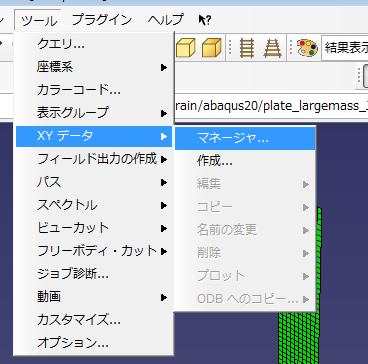368x364 pixels.
Task: Click the submenu arrow next to 動画
Action: click(x=163, y=297)
